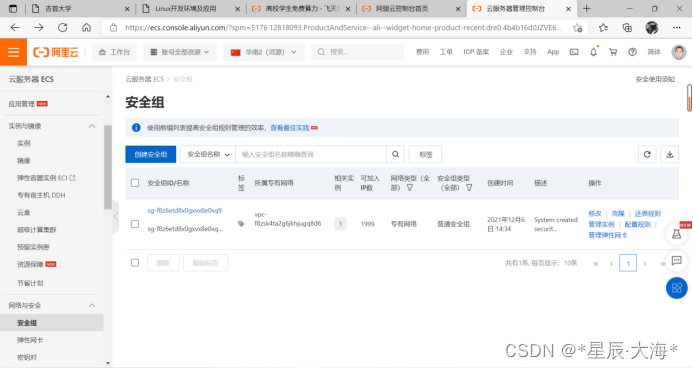Export the security group list
The image size is (693, 369).
click(670, 154)
